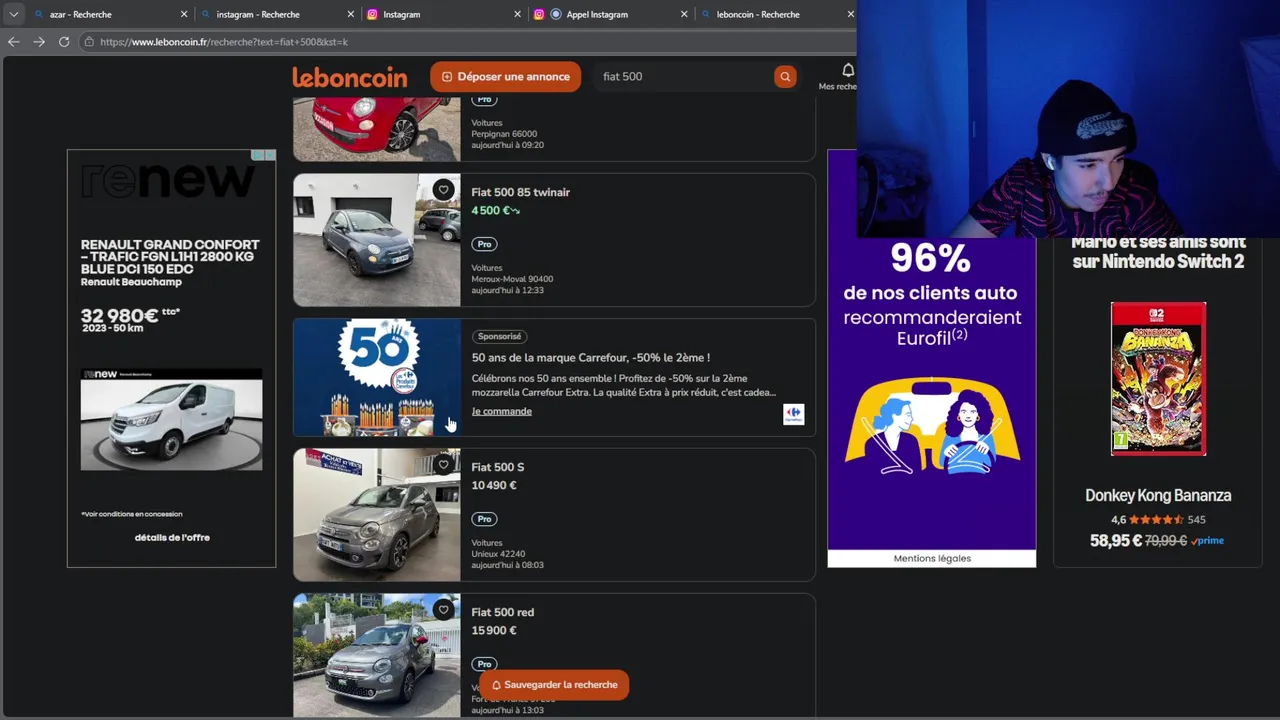Click 'Sauvegarder la recherche' button
Viewport: 1280px width, 720px height.
pyautogui.click(x=554, y=685)
